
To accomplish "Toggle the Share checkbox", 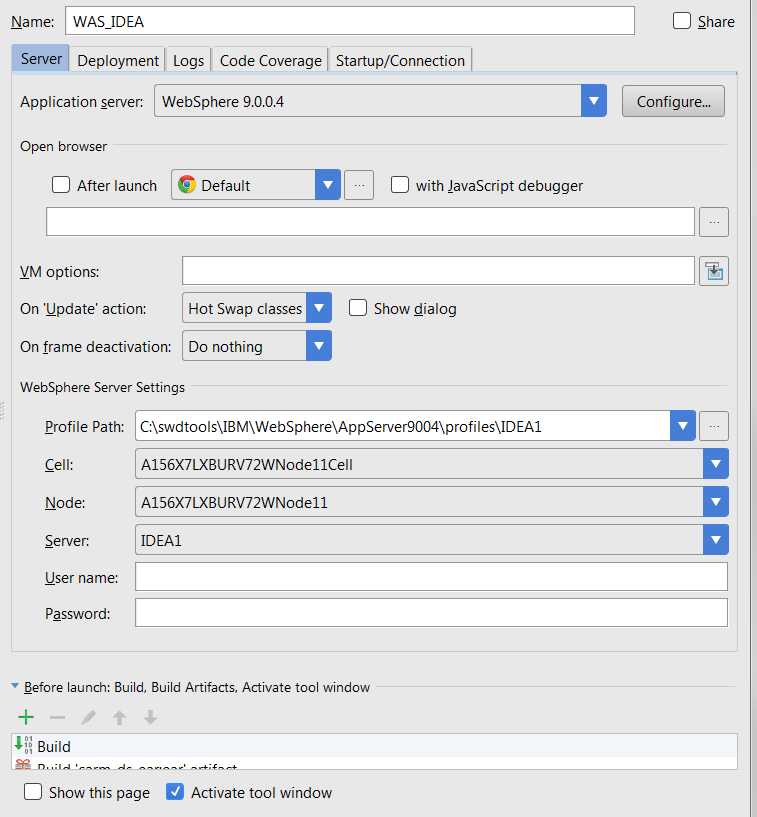I will coord(681,21).
